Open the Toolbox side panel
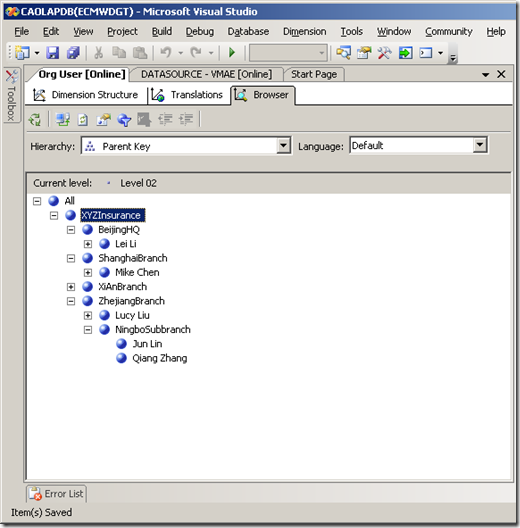The height and width of the screenshot is (528, 520). [11, 96]
